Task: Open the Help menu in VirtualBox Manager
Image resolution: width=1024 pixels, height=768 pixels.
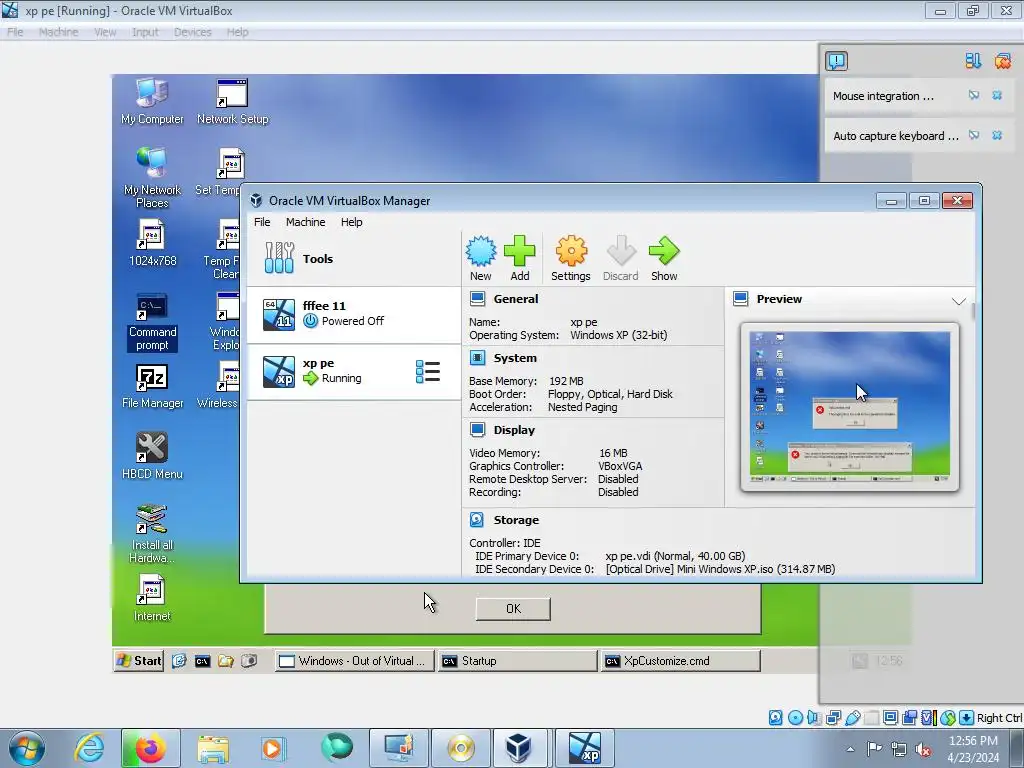Action: pos(351,222)
